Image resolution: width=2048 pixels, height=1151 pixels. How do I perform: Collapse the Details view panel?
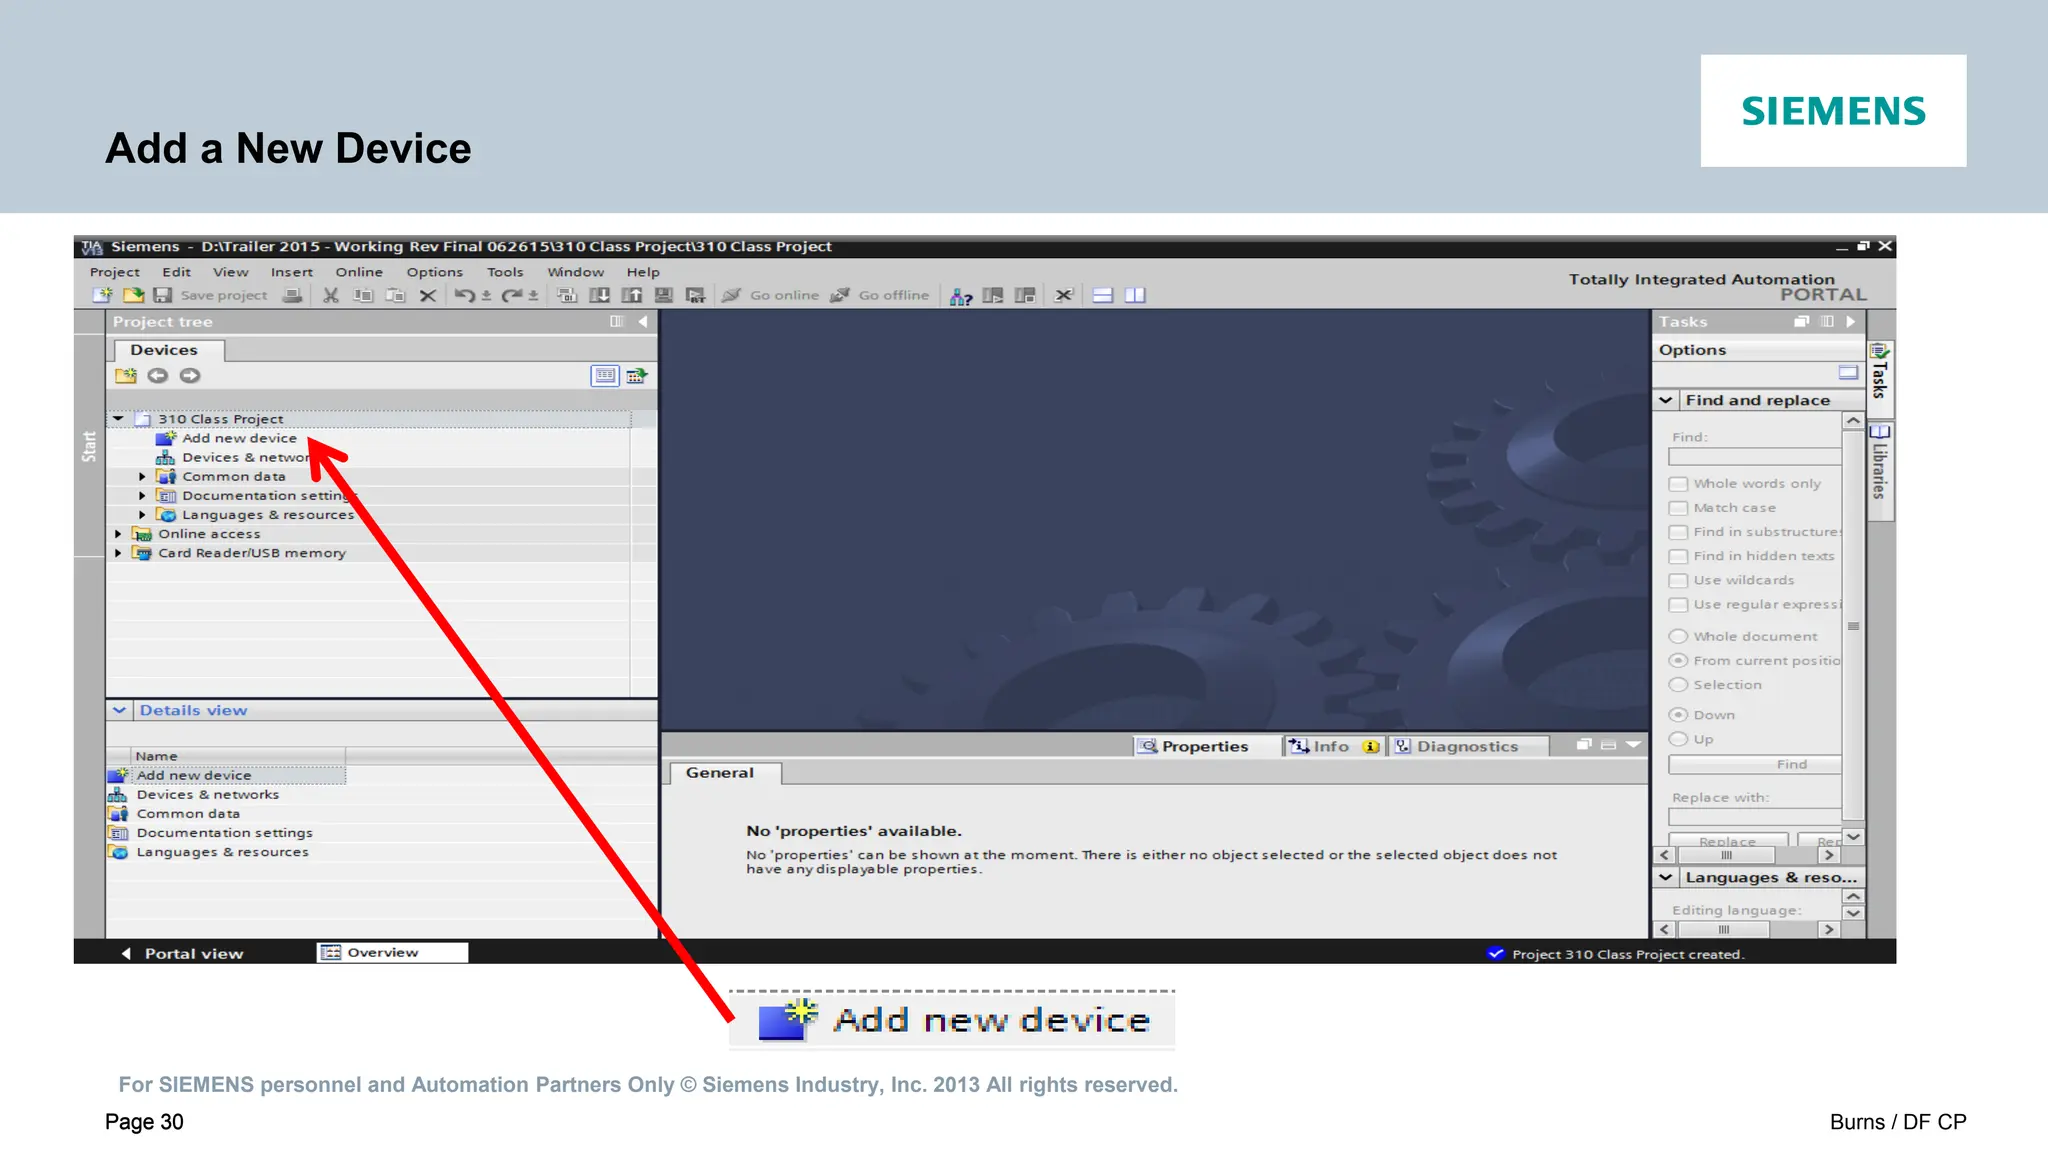[x=120, y=710]
